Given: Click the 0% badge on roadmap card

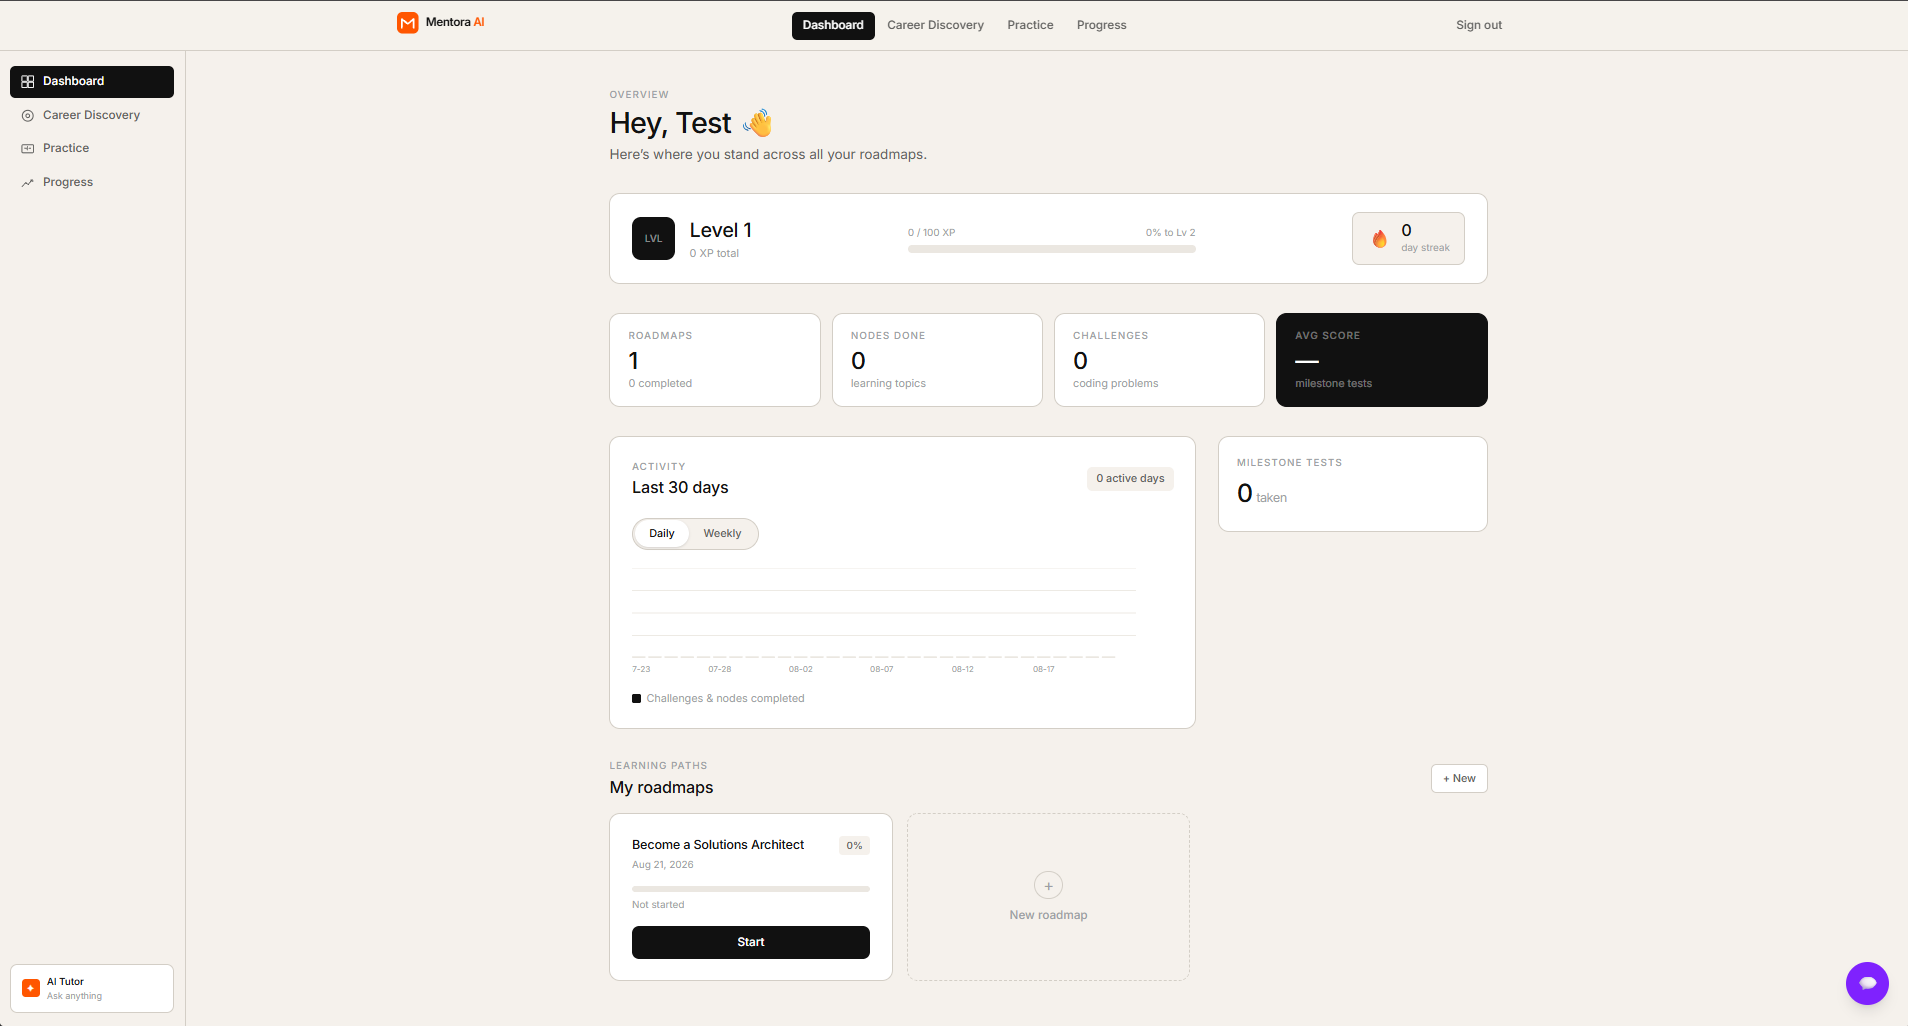Looking at the screenshot, I should (854, 846).
